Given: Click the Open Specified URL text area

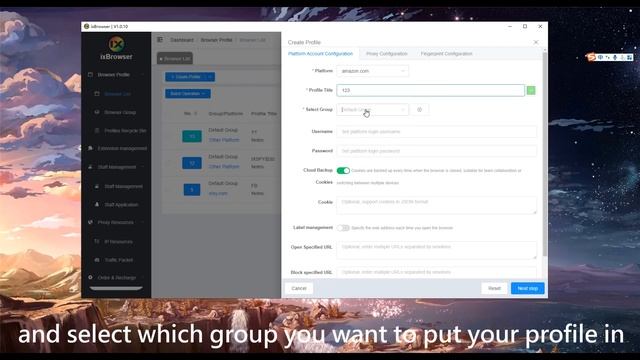Looking at the screenshot, I should [x=436, y=250].
